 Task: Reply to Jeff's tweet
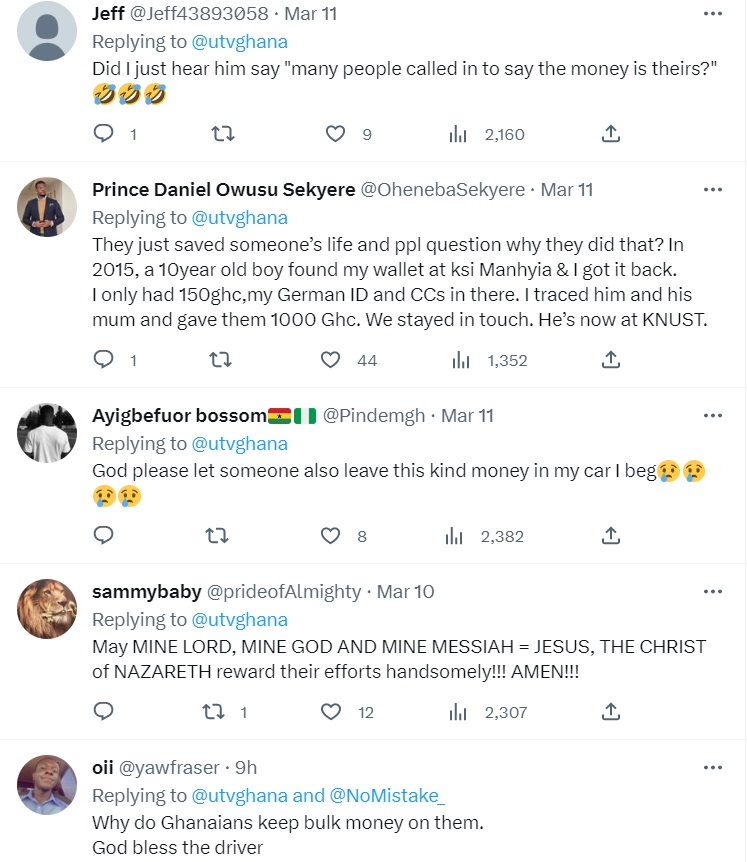[104, 134]
